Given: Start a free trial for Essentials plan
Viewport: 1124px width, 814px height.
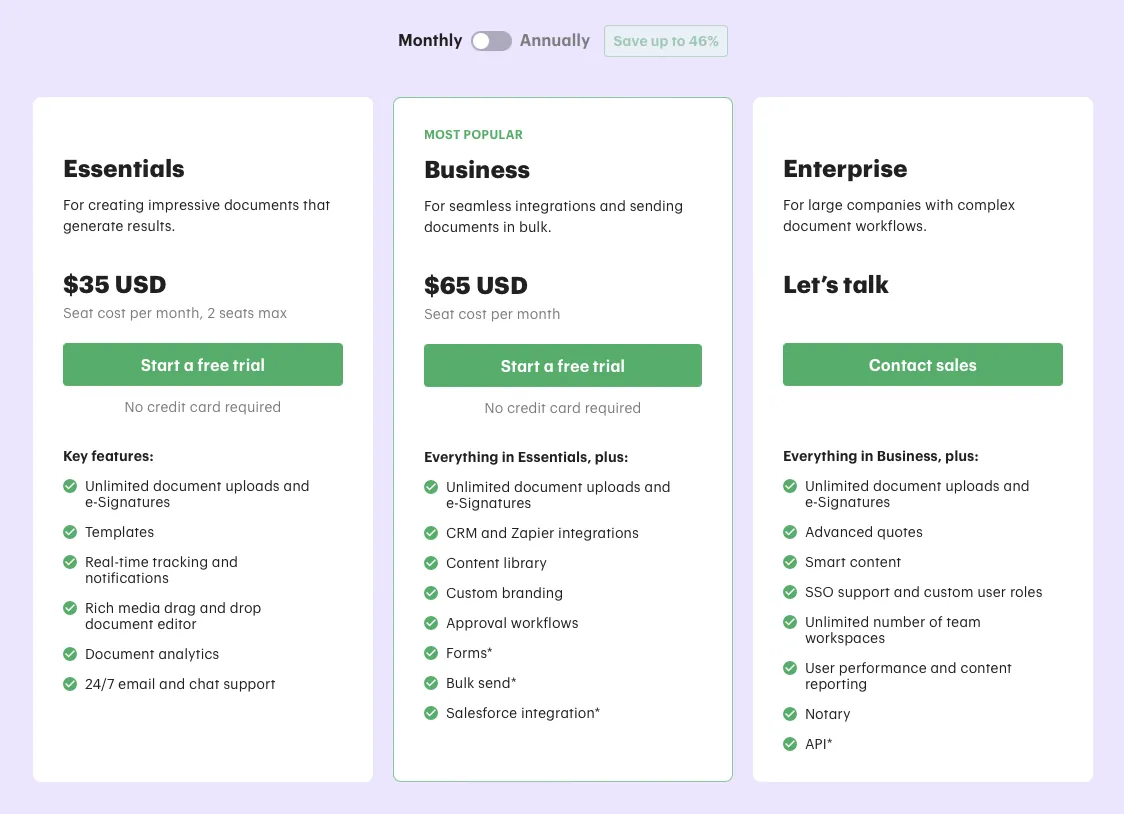Looking at the screenshot, I should pyautogui.click(x=203, y=365).
